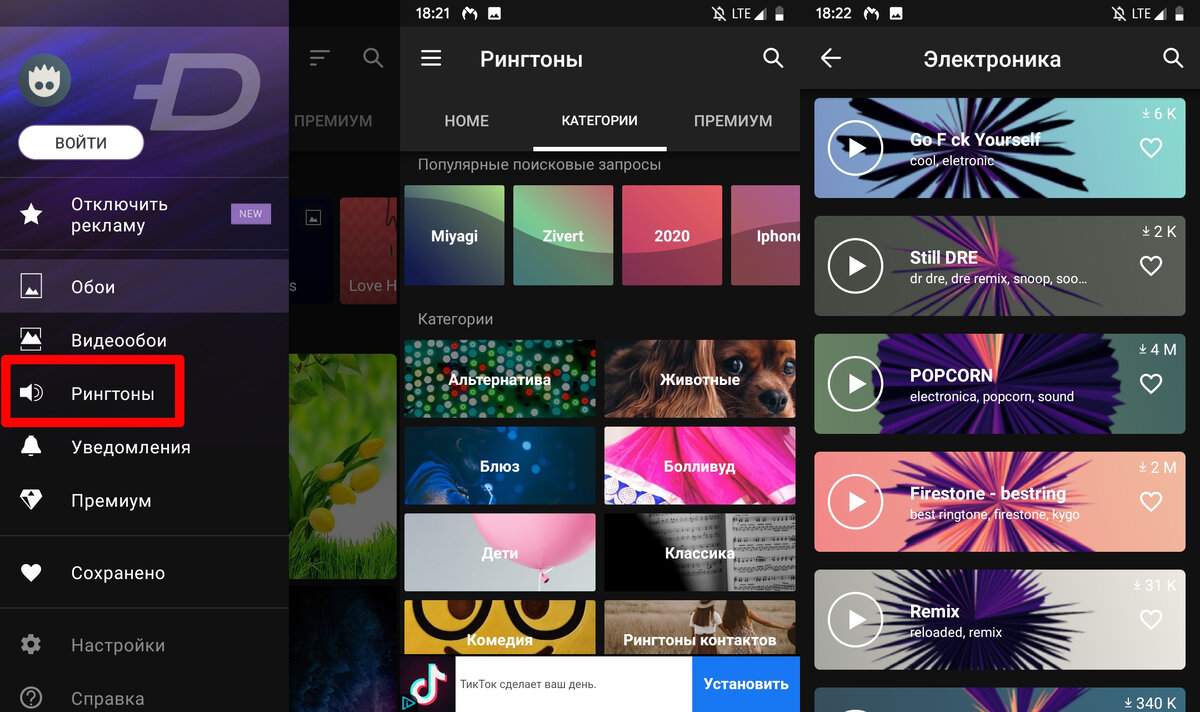The width and height of the screenshot is (1200, 712).
Task: Tap the NEW badge on Отключить рекламу
Action: point(251,214)
